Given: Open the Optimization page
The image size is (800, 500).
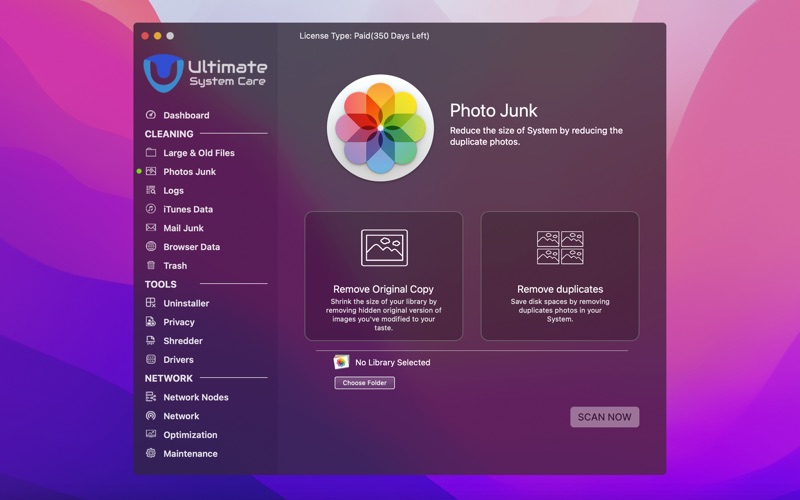Looking at the screenshot, I should click(190, 435).
